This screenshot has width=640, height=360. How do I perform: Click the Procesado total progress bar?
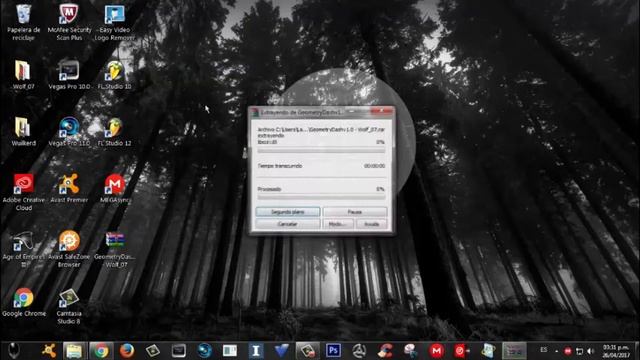pyautogui.click(x=321, y=197)
